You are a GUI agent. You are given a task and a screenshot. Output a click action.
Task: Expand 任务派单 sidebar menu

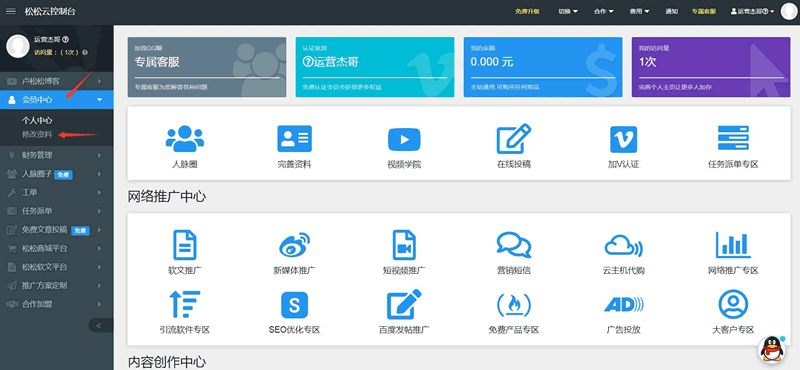tap(57, 211)
